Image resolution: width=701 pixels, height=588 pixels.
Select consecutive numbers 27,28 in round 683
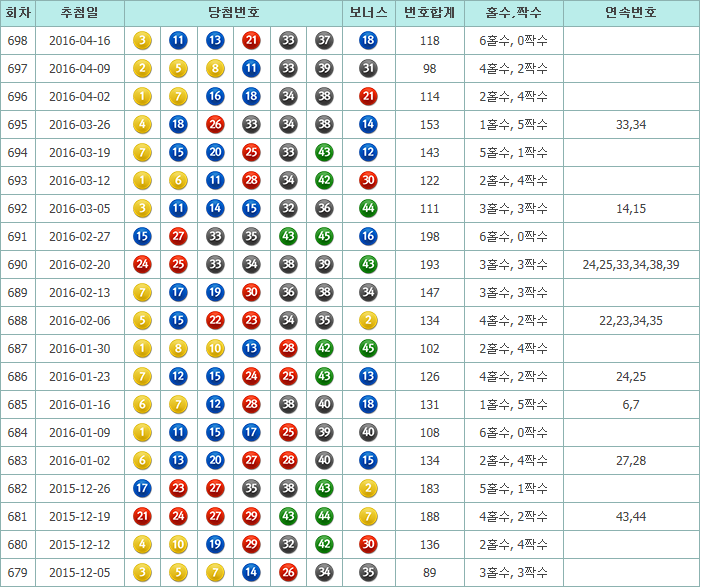click(631, 461)
